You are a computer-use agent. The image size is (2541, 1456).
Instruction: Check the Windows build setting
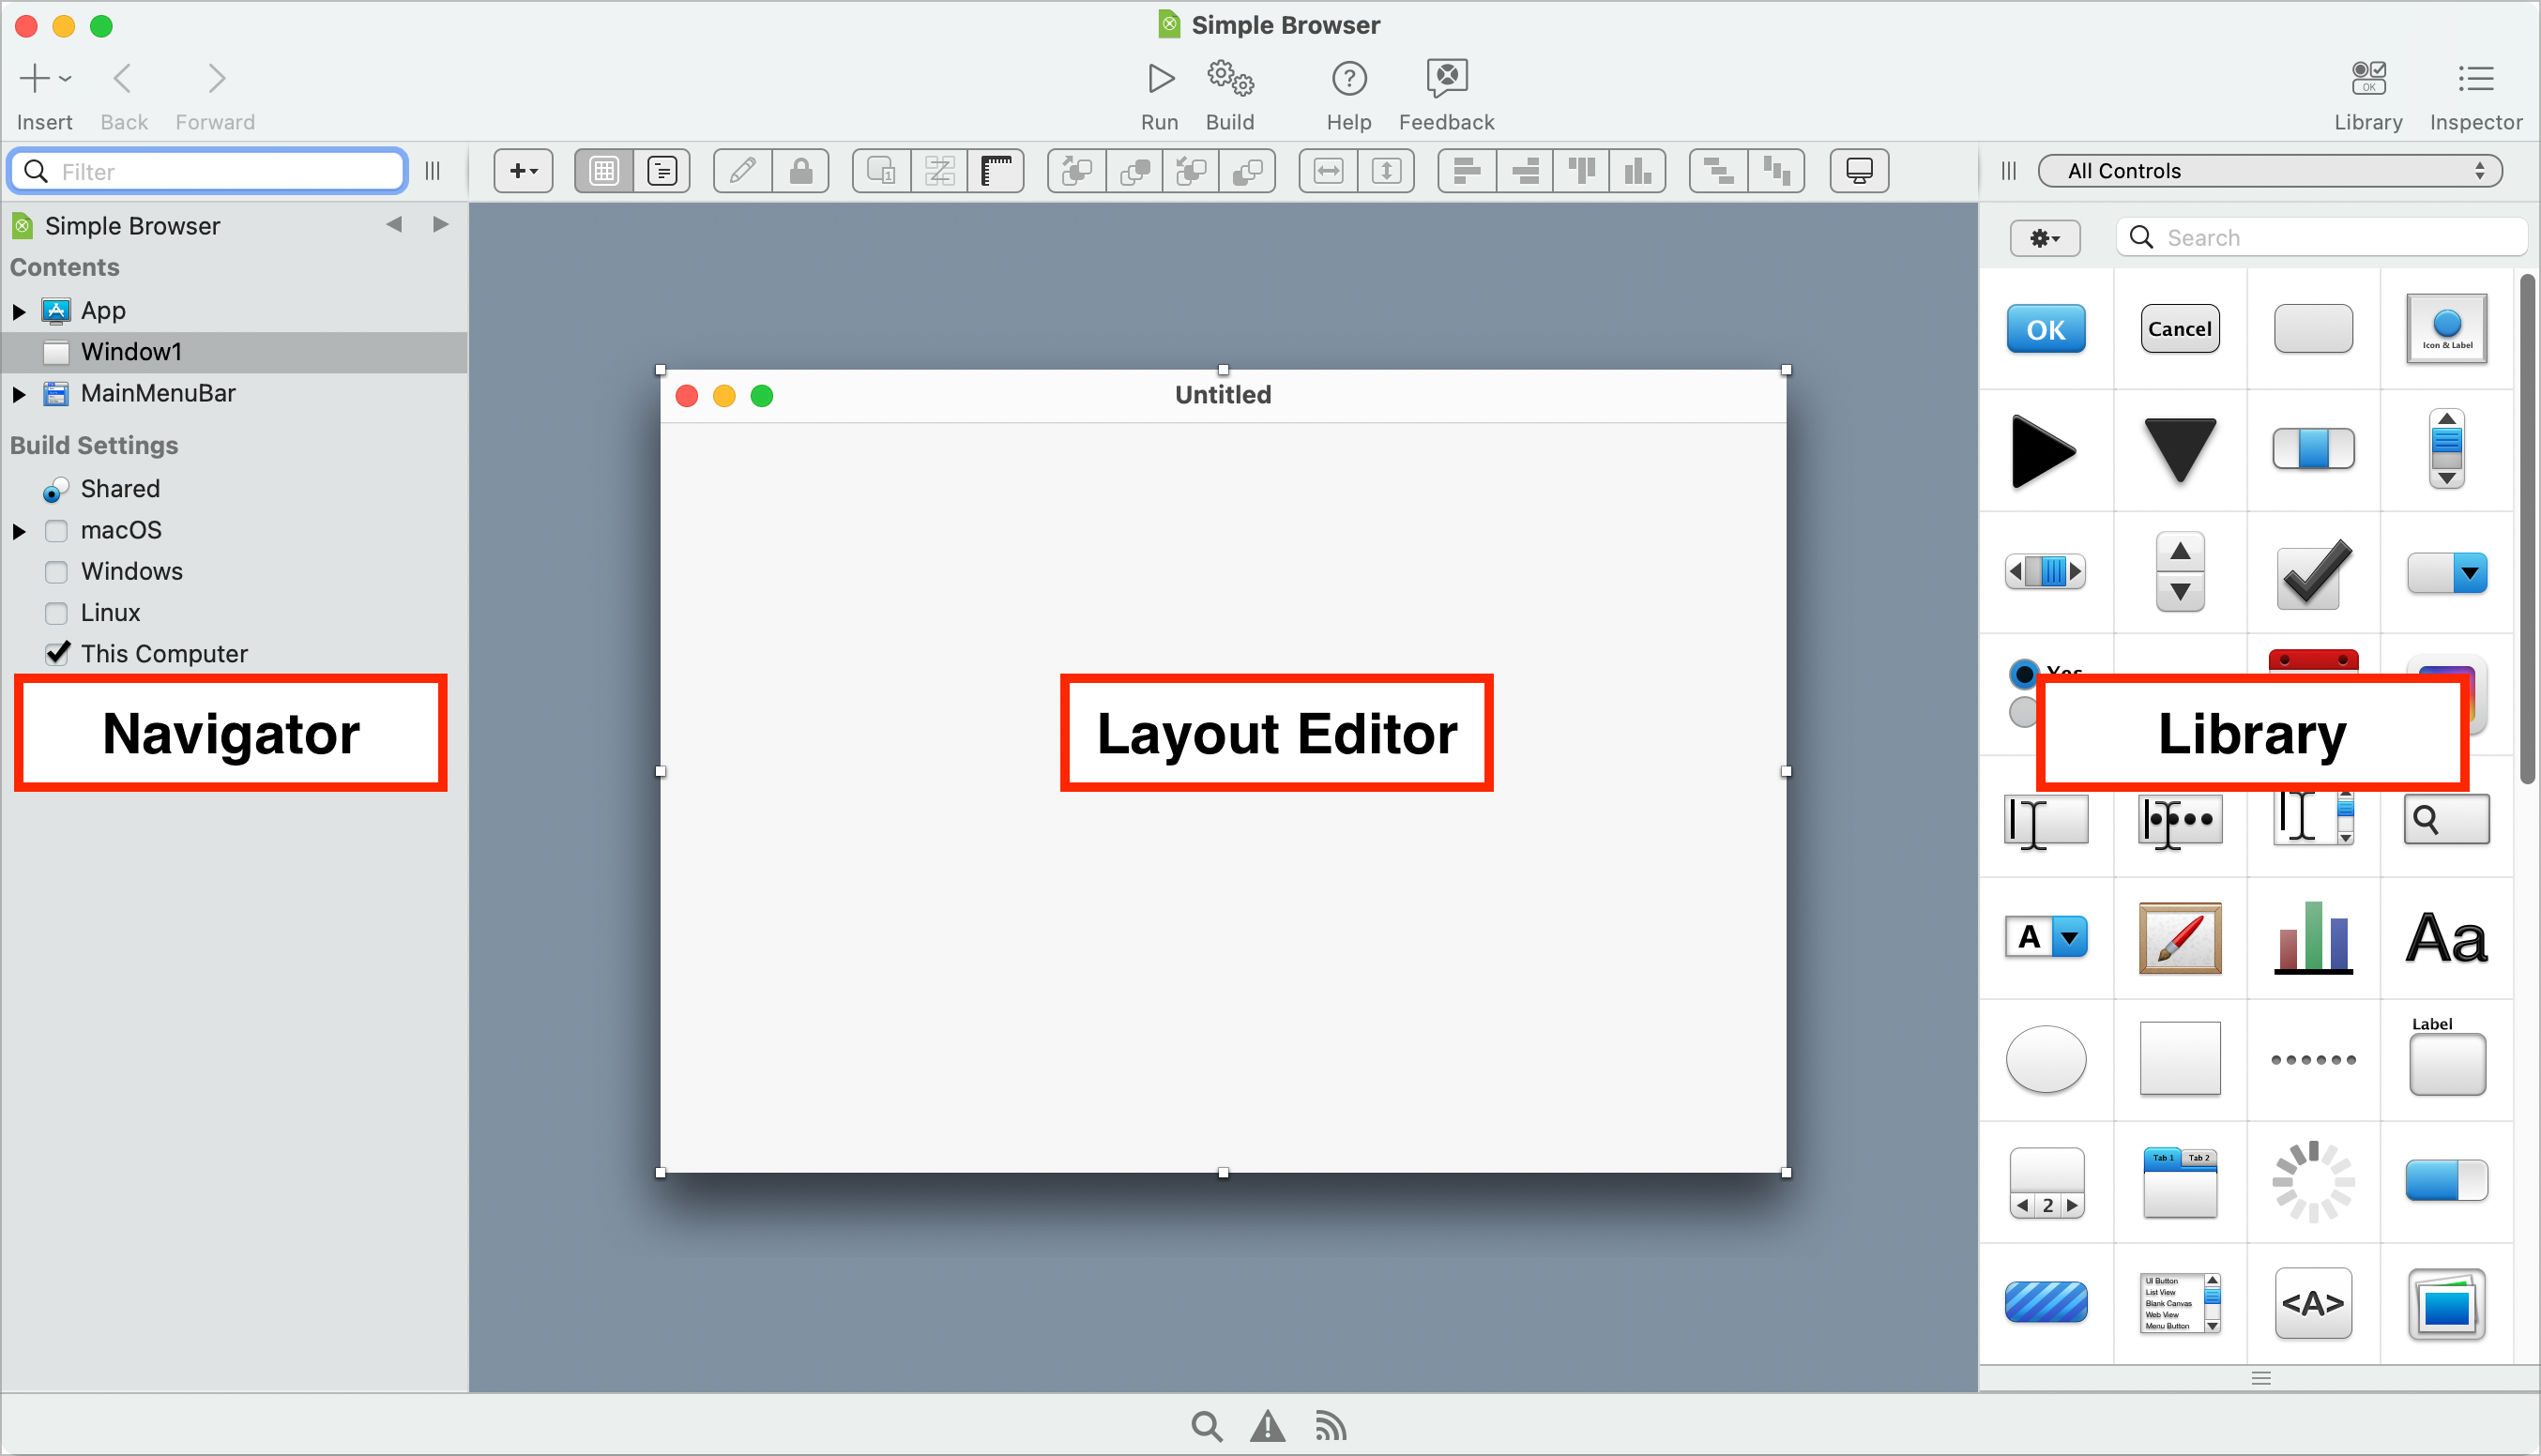tap(56, 571)
